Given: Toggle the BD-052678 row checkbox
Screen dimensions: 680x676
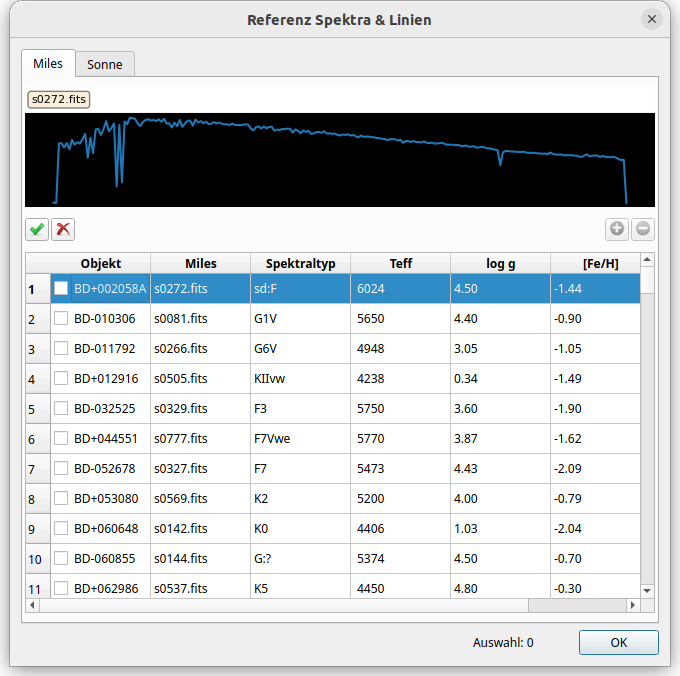Looking at the screenshot, I should click(61, 468).
